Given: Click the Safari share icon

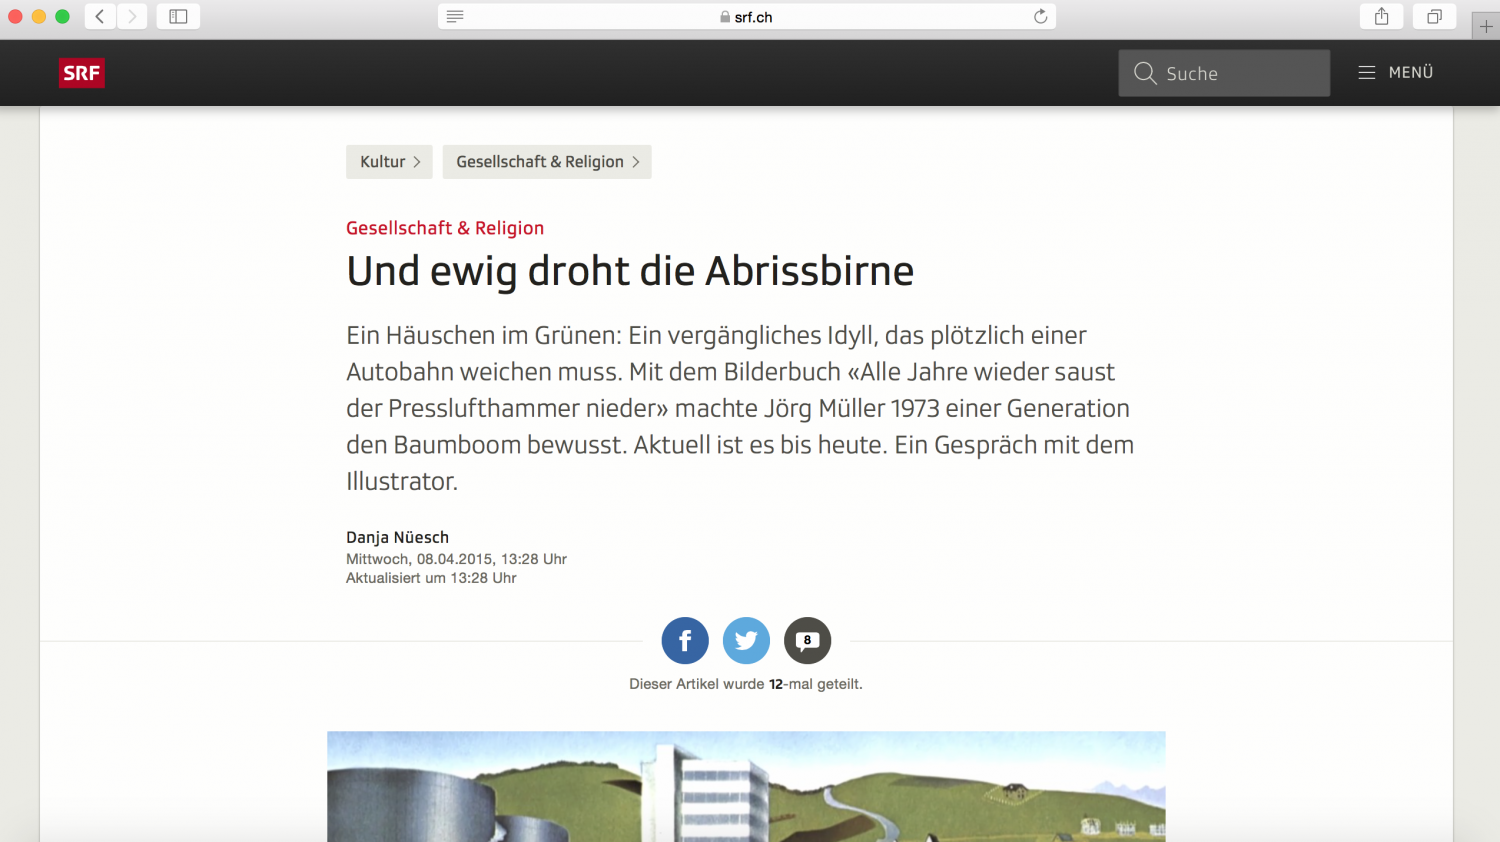Looking at the screenshot, I should pyautogui.click(x=1381, y=16).
